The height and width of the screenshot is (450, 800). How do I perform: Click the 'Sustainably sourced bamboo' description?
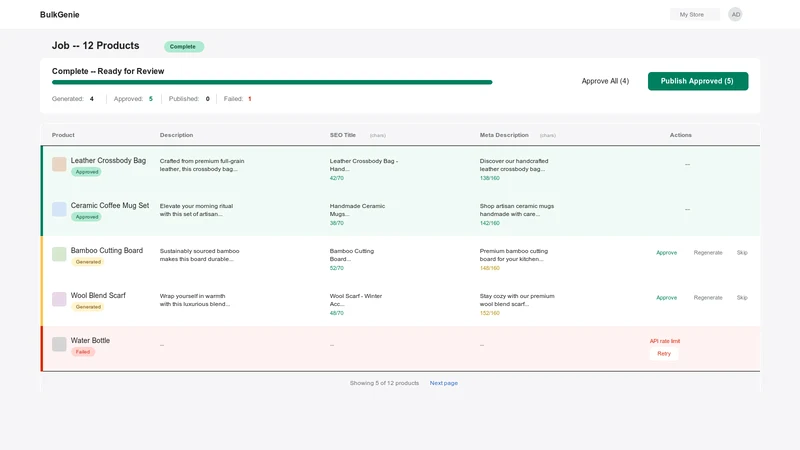coord(199,255)
